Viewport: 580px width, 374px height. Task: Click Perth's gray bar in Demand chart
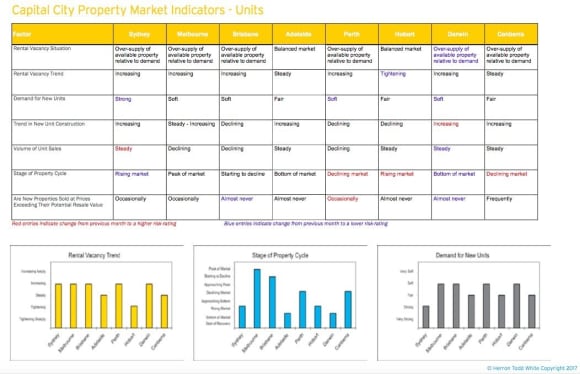[486, 306]
